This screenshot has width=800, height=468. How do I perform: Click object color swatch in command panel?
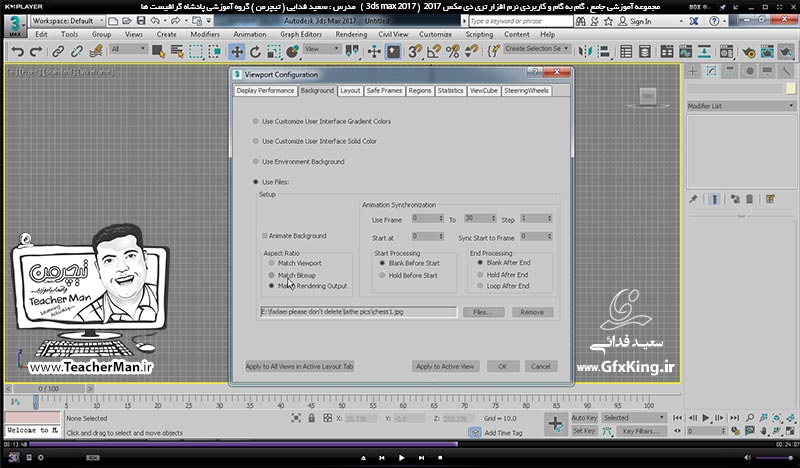(x=791, y=88)
